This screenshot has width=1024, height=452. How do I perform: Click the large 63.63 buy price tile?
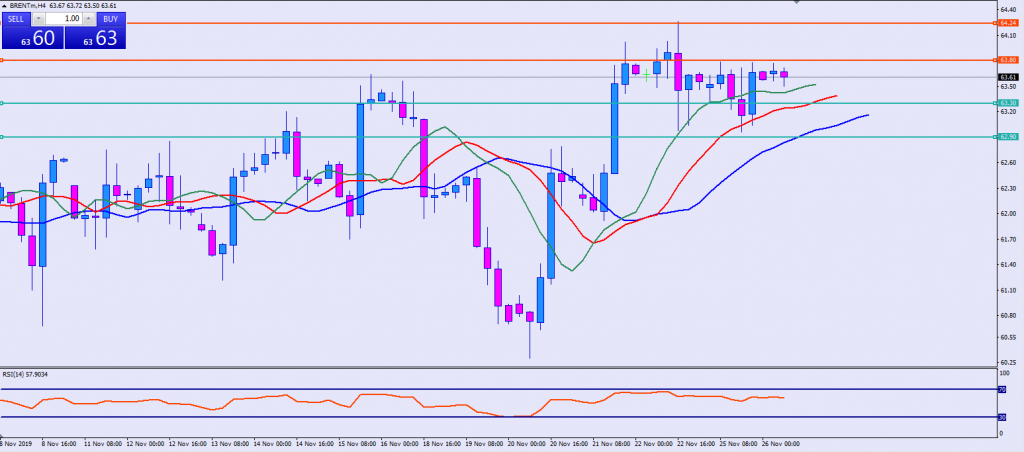(96, 38)
